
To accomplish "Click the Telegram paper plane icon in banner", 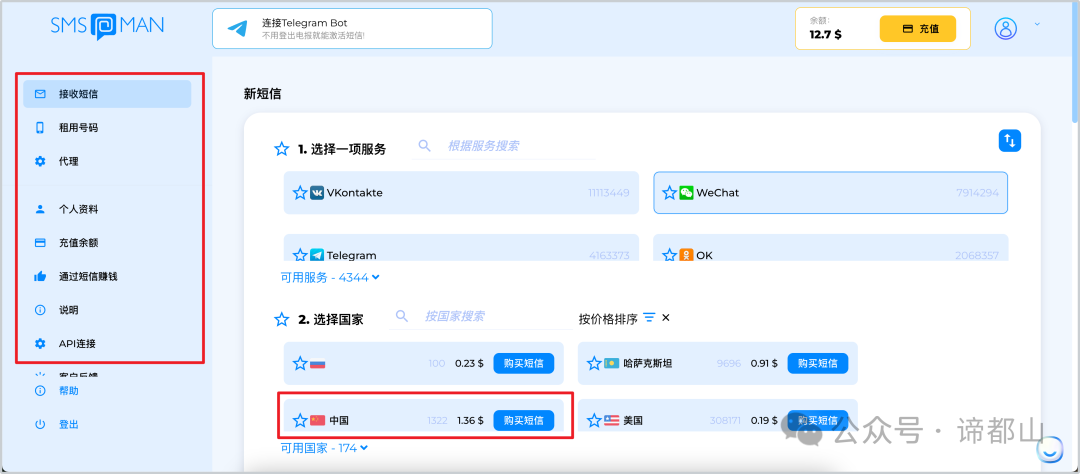I will click(237, 29).
